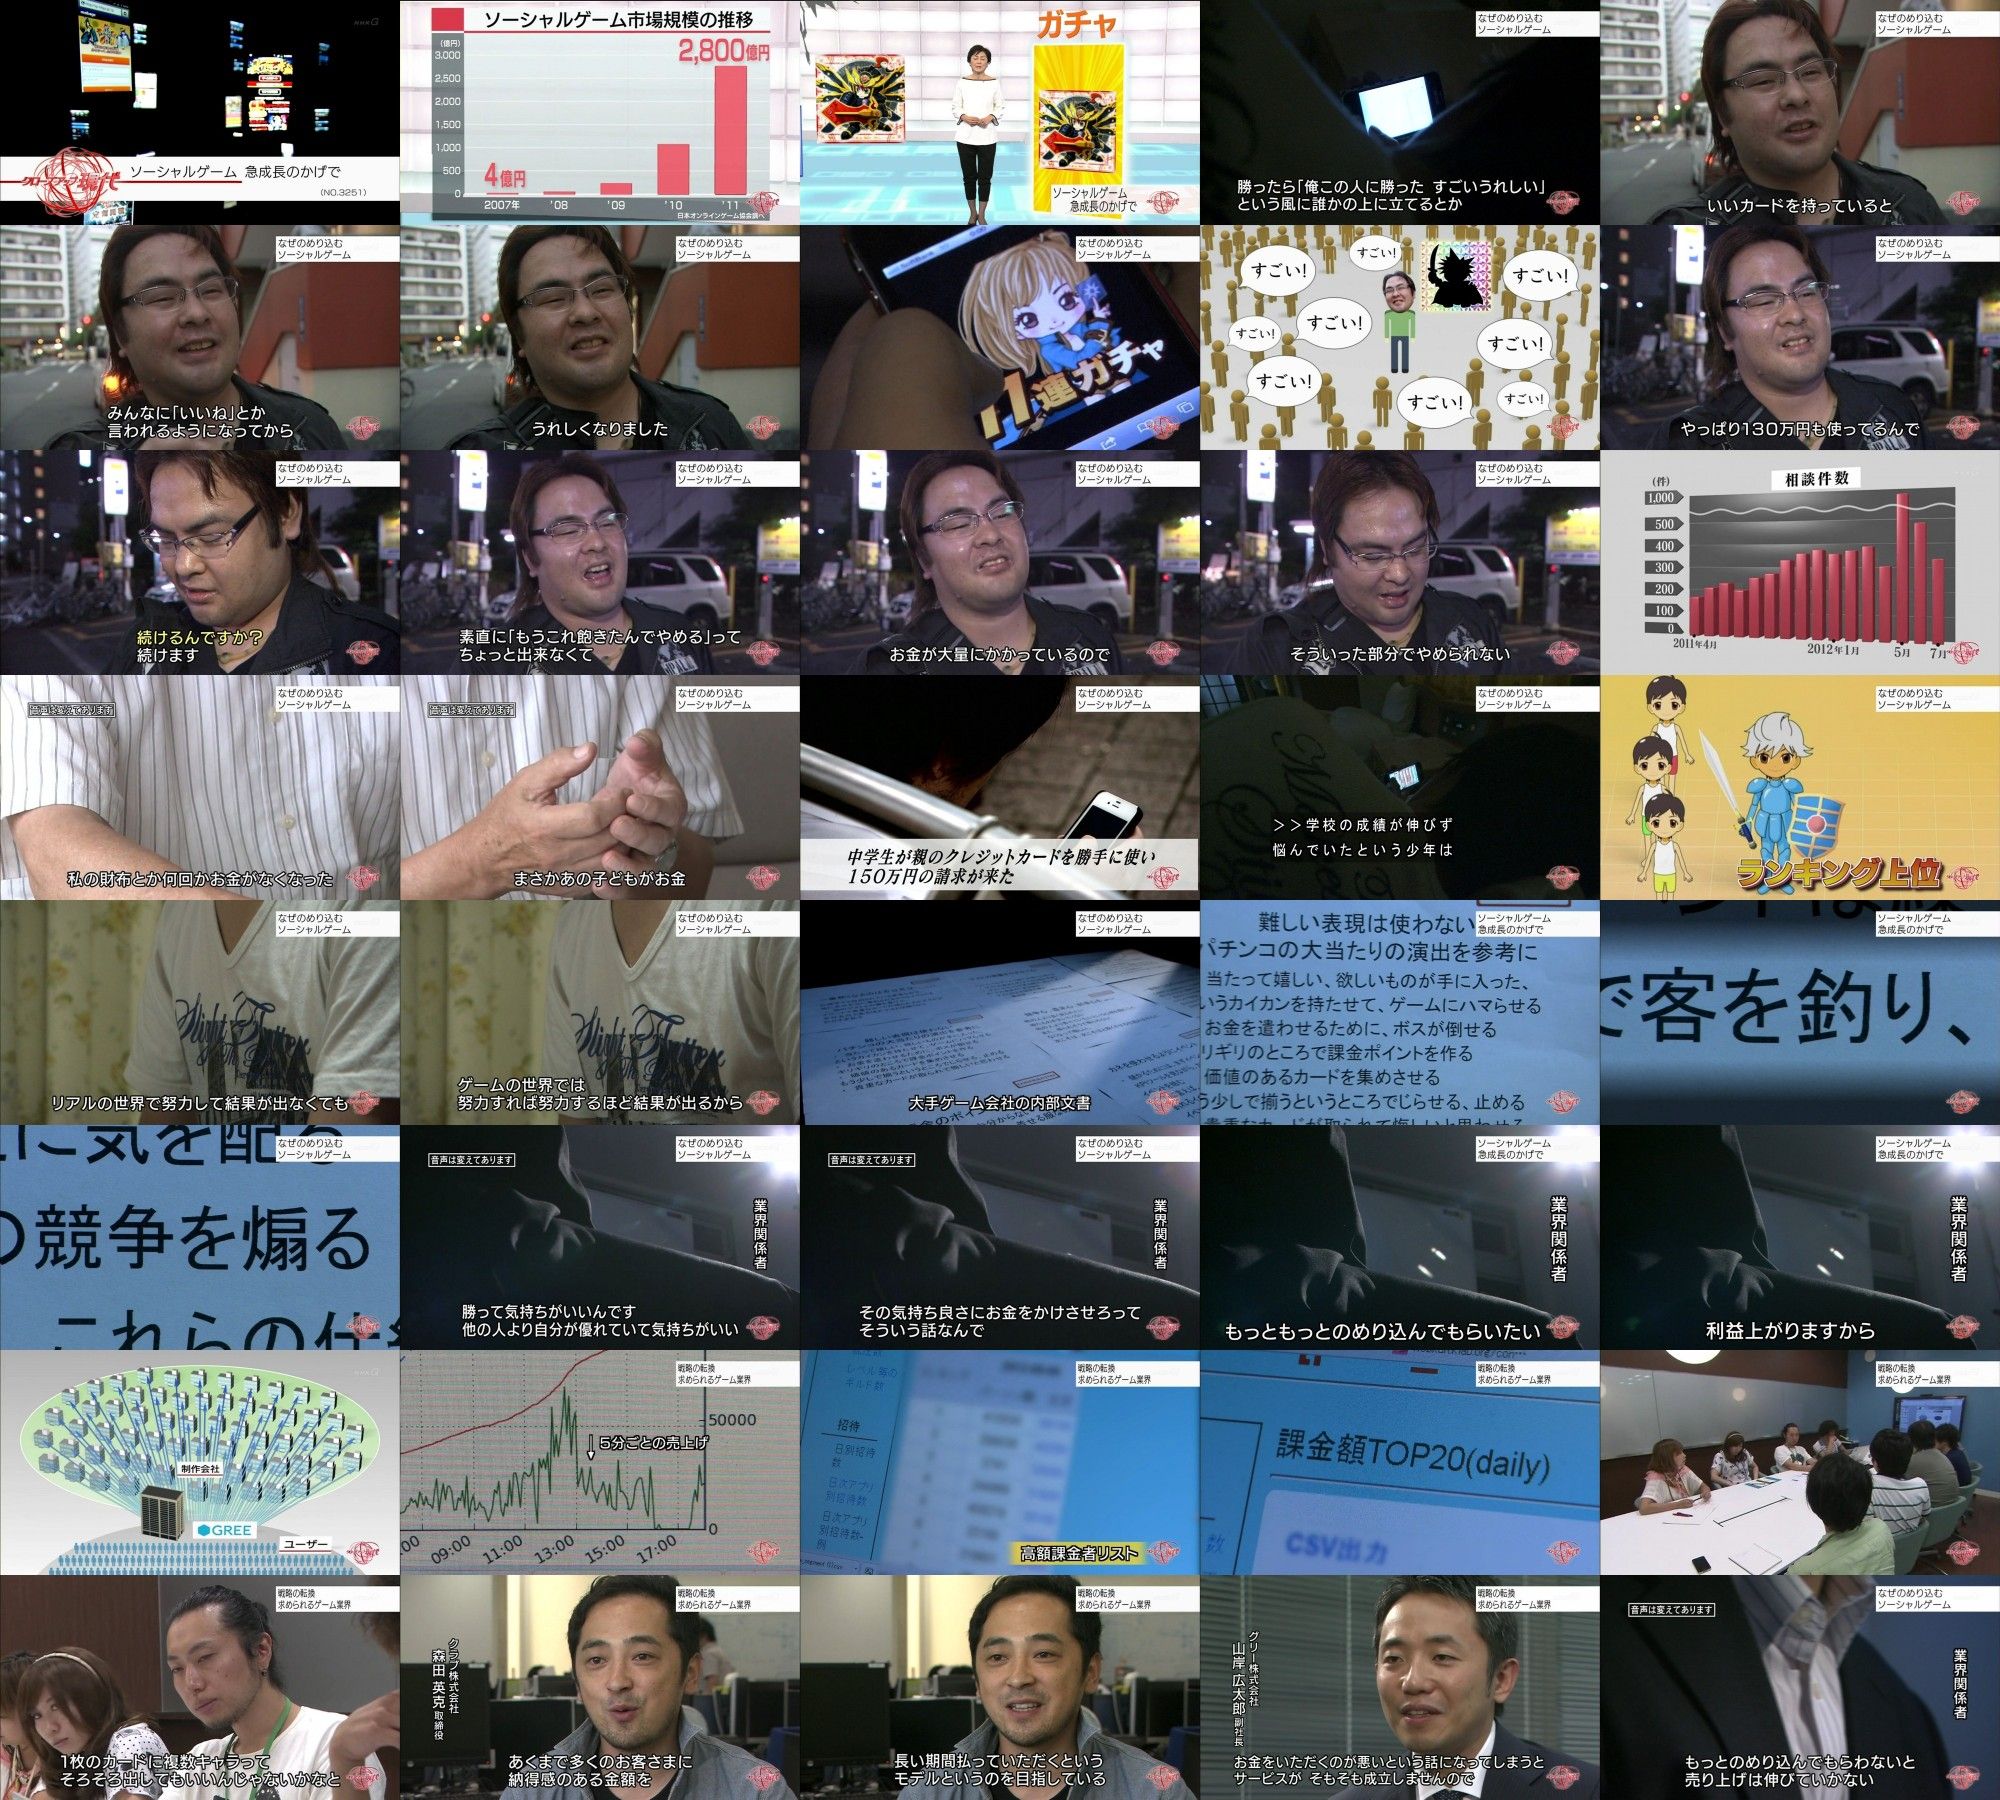Select the frame captioned その気持ち良さにお金をかけさせろって
This screenshot has width=2000, height=1800.
[x=1000, y=1237]
